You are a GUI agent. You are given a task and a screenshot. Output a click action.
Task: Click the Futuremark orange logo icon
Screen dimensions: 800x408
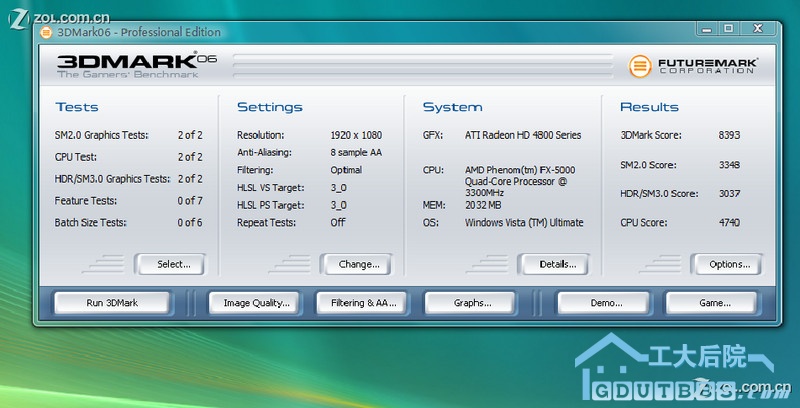(x=640, y=66)
